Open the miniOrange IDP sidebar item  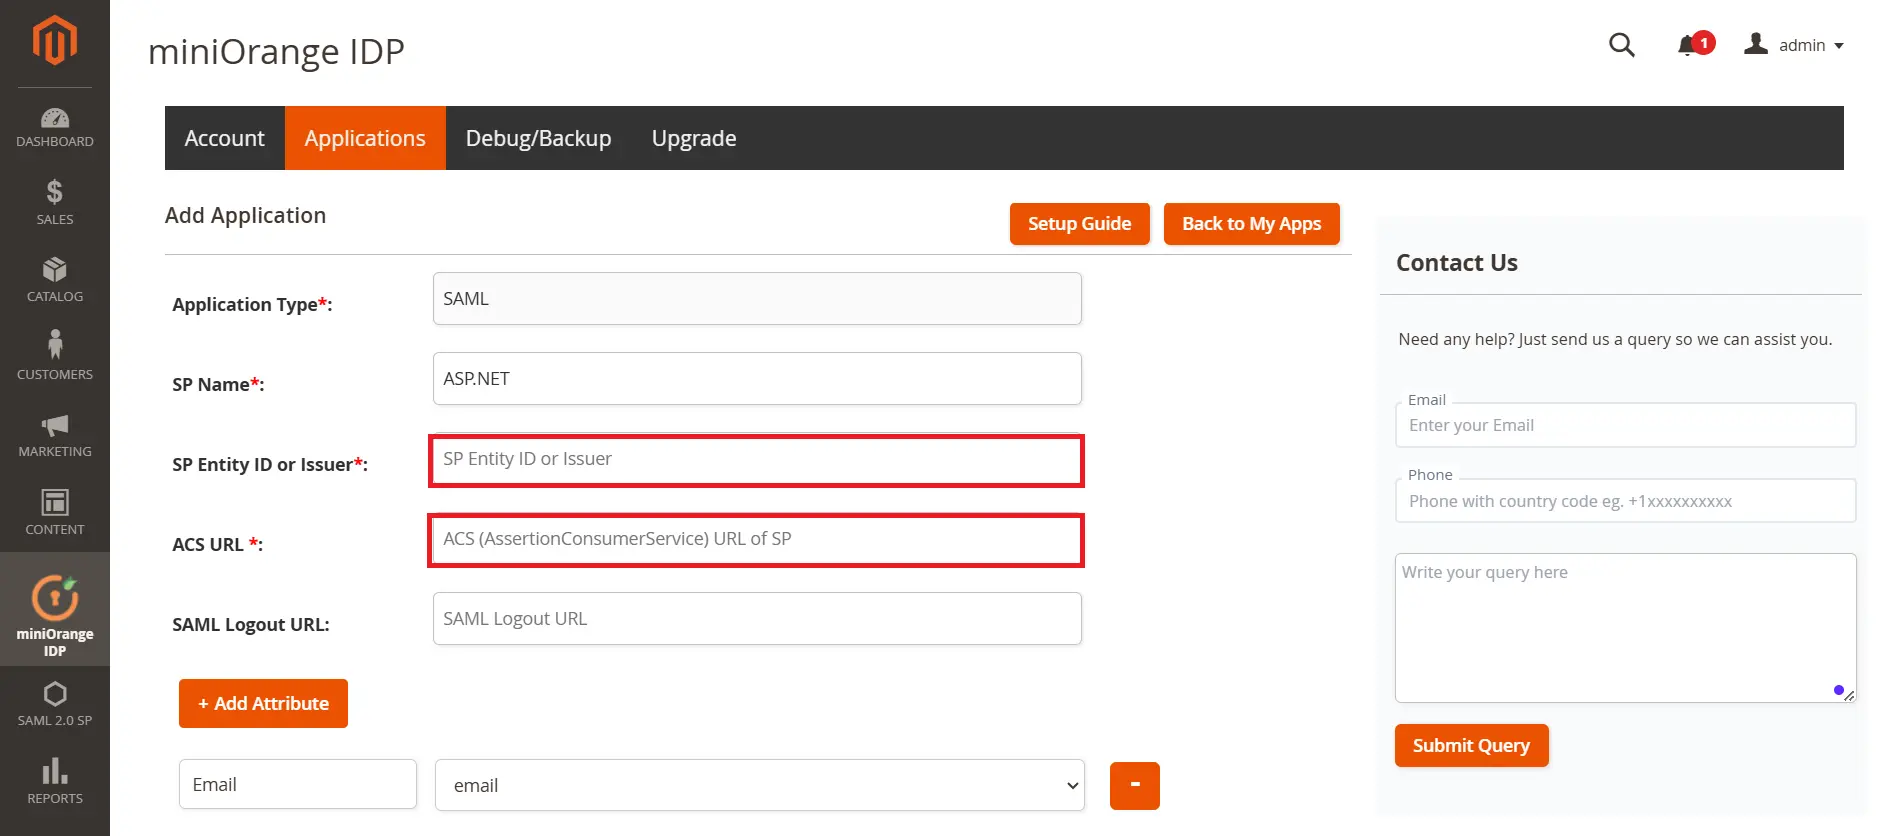point(55,610)
